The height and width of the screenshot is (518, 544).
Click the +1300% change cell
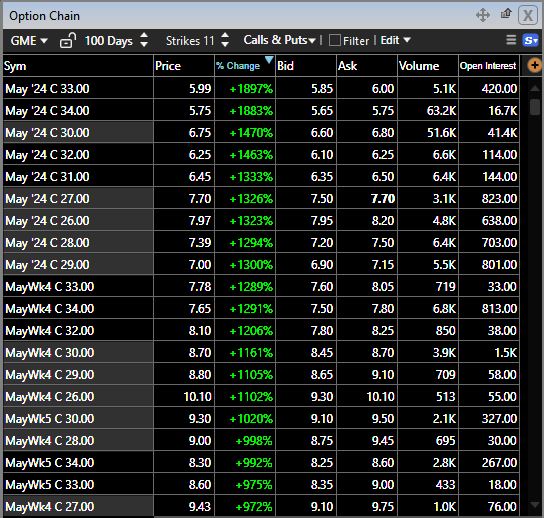point(245,265)
